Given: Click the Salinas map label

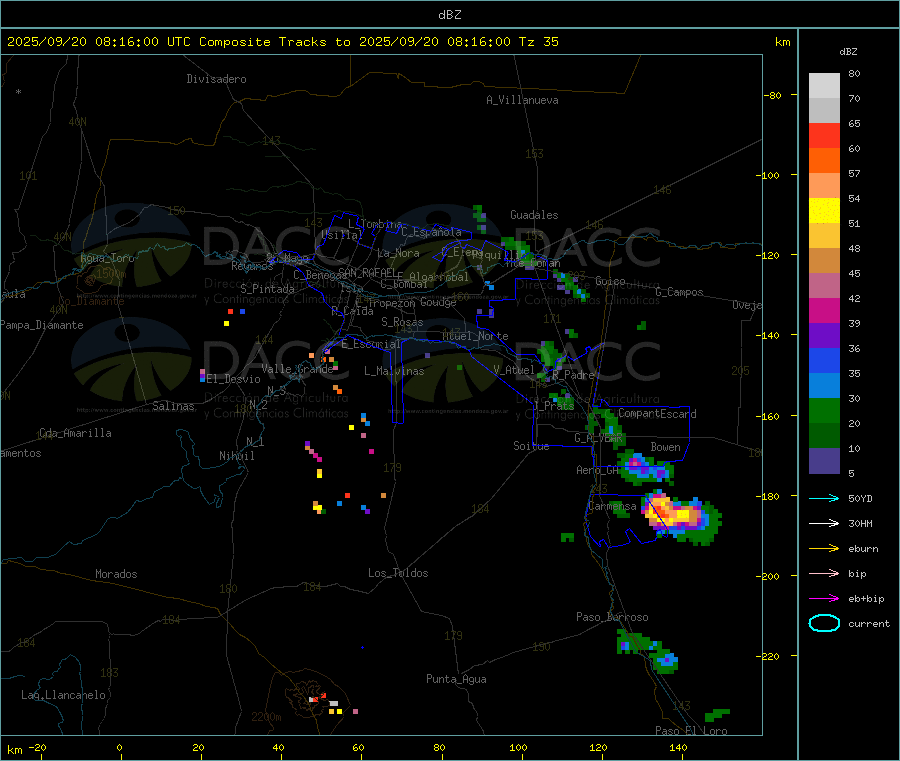Looking at the screenshot, I should (x=173, y=406).
